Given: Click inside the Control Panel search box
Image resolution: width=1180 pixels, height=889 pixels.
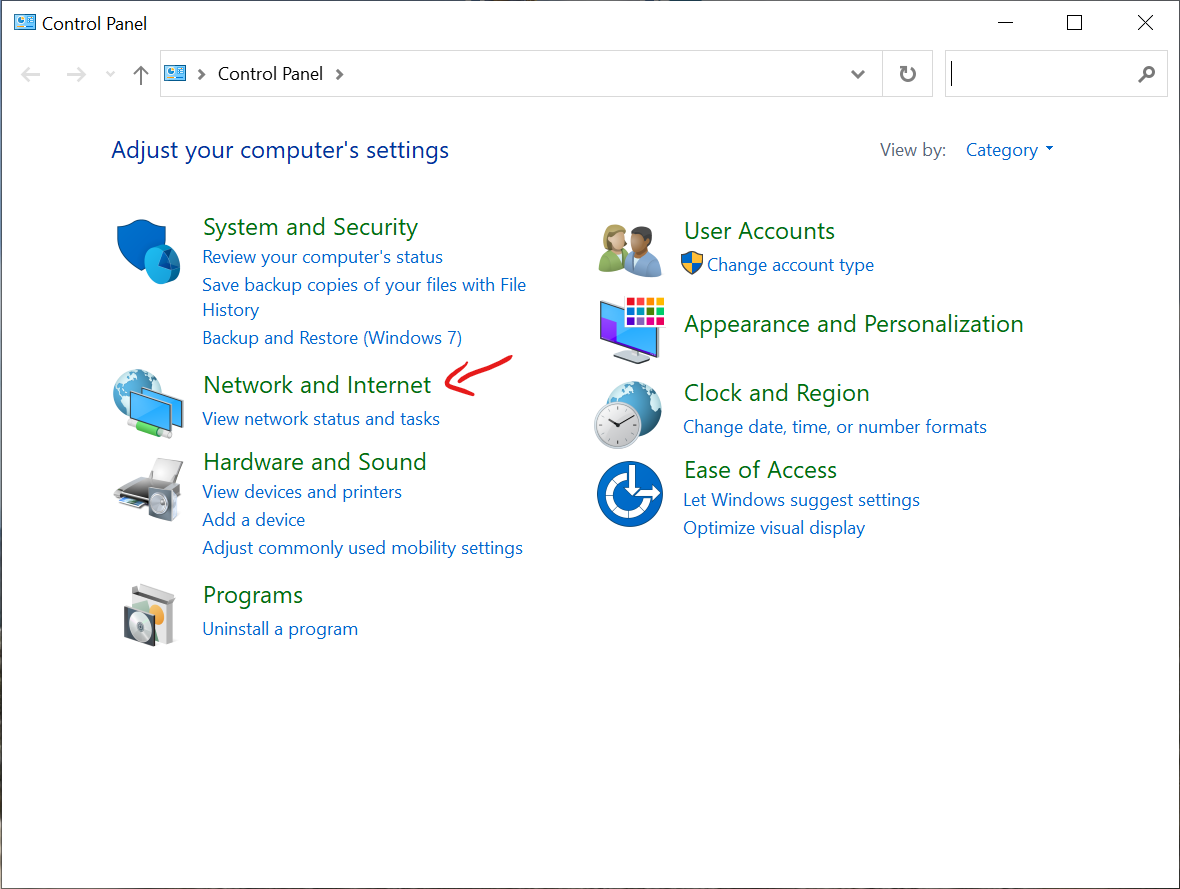Looking at the screenshot, I should pos(1040,74).
